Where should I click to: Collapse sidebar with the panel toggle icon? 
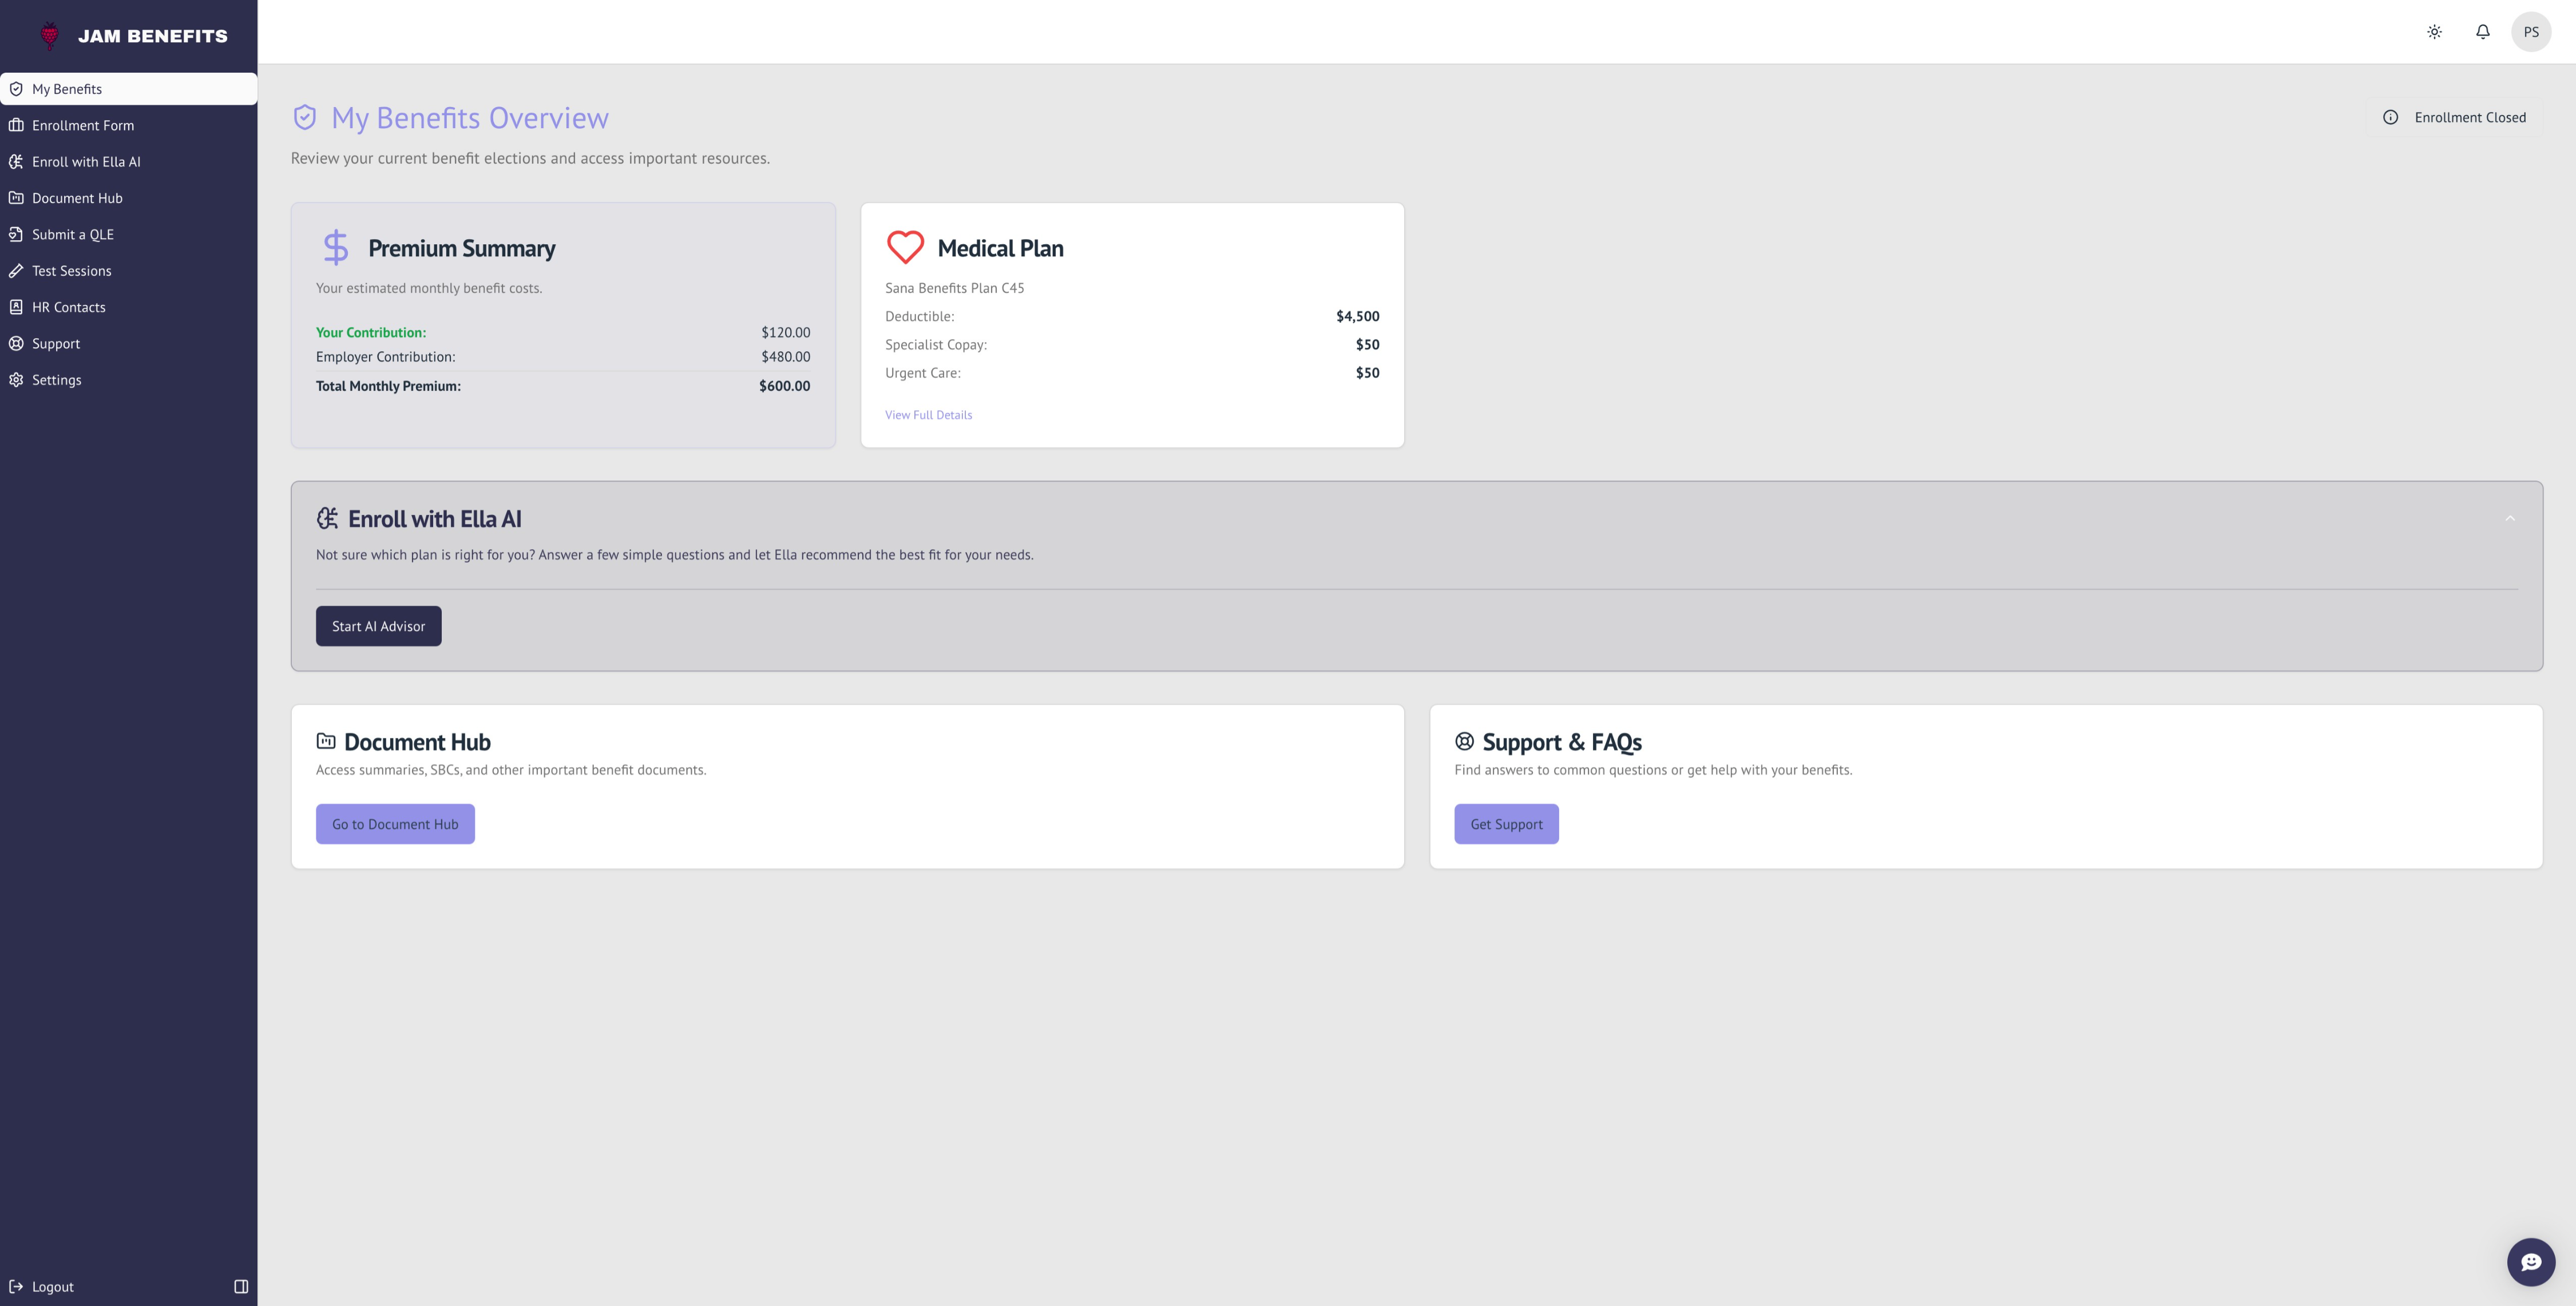click(241, 1286)
